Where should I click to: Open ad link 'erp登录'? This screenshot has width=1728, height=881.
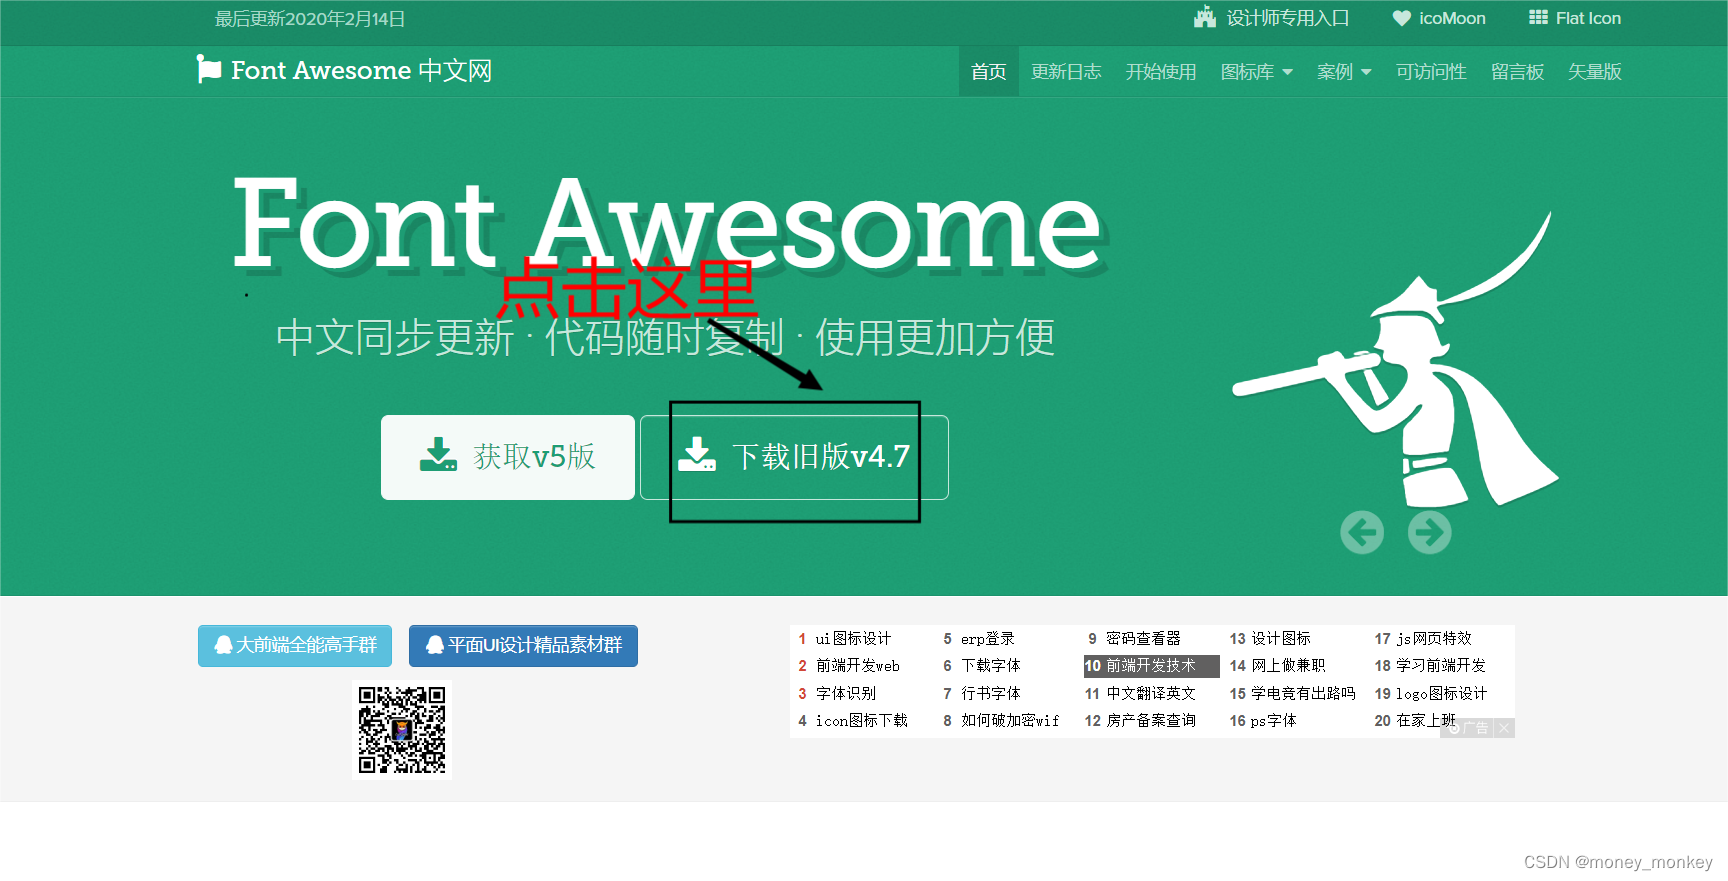pos(988,638)
